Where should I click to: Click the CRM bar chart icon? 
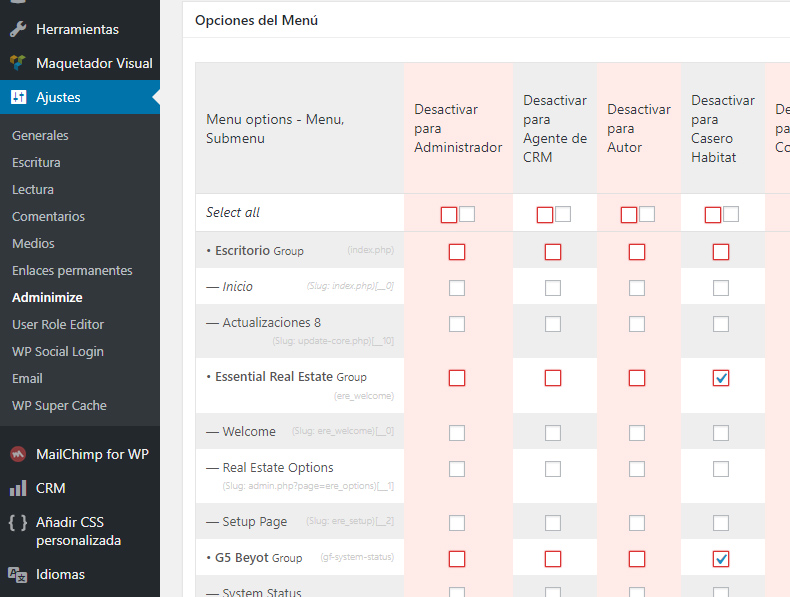pos(18,488)
